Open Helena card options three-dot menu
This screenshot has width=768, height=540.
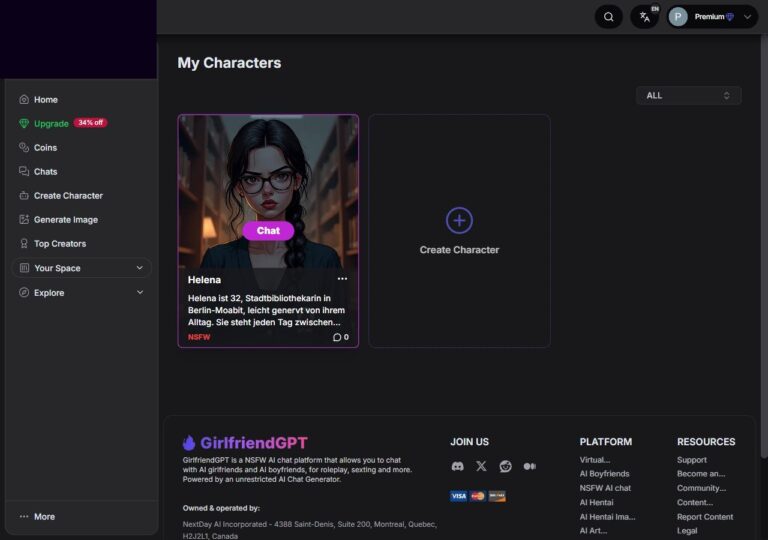coord(342,279)
